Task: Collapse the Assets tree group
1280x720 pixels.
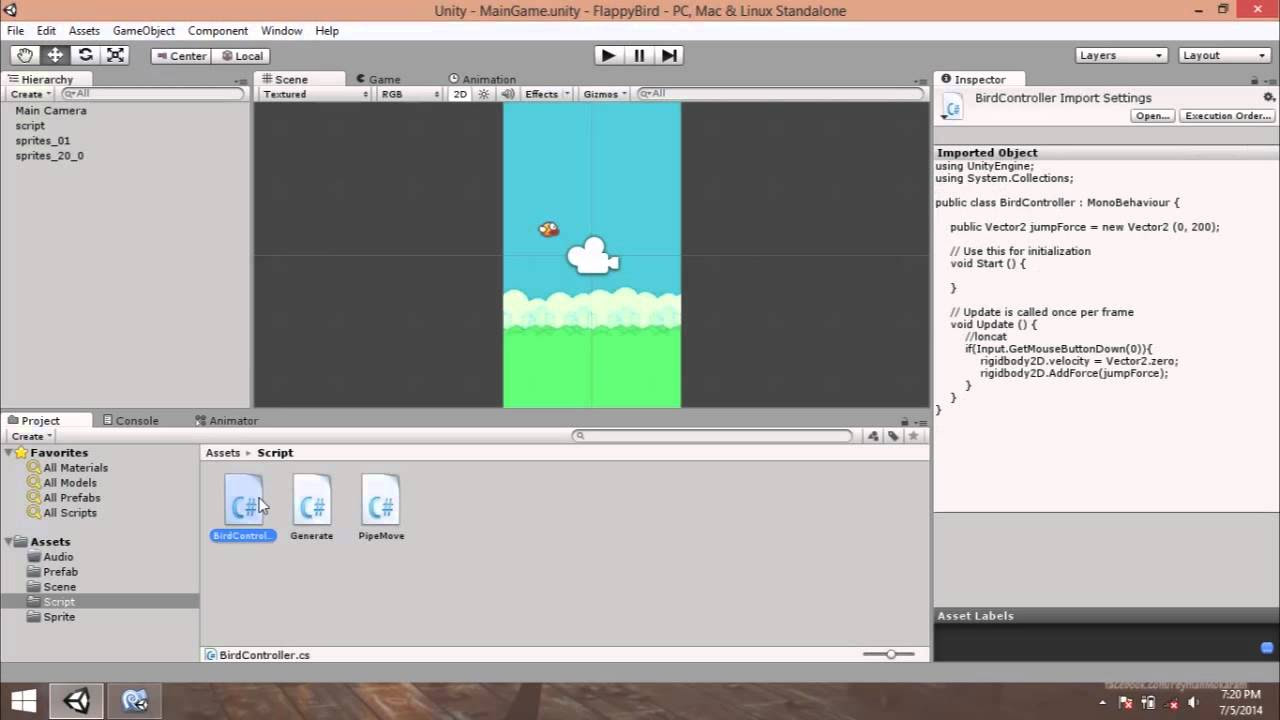Action: (9, 542)
